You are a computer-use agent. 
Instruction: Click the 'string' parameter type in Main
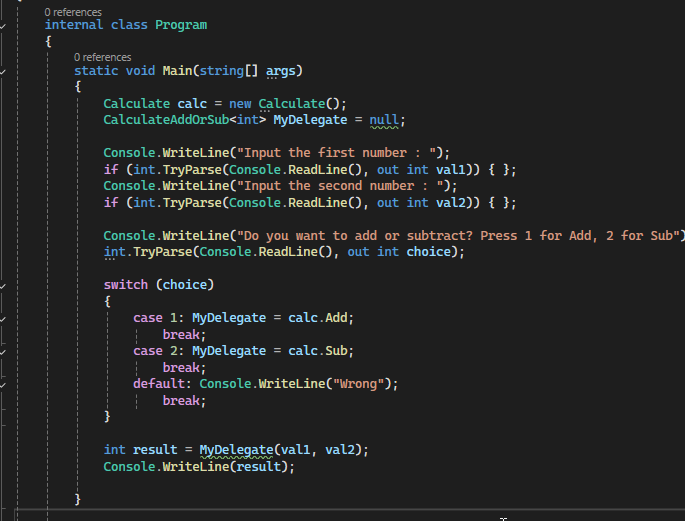tap(221, 71)
